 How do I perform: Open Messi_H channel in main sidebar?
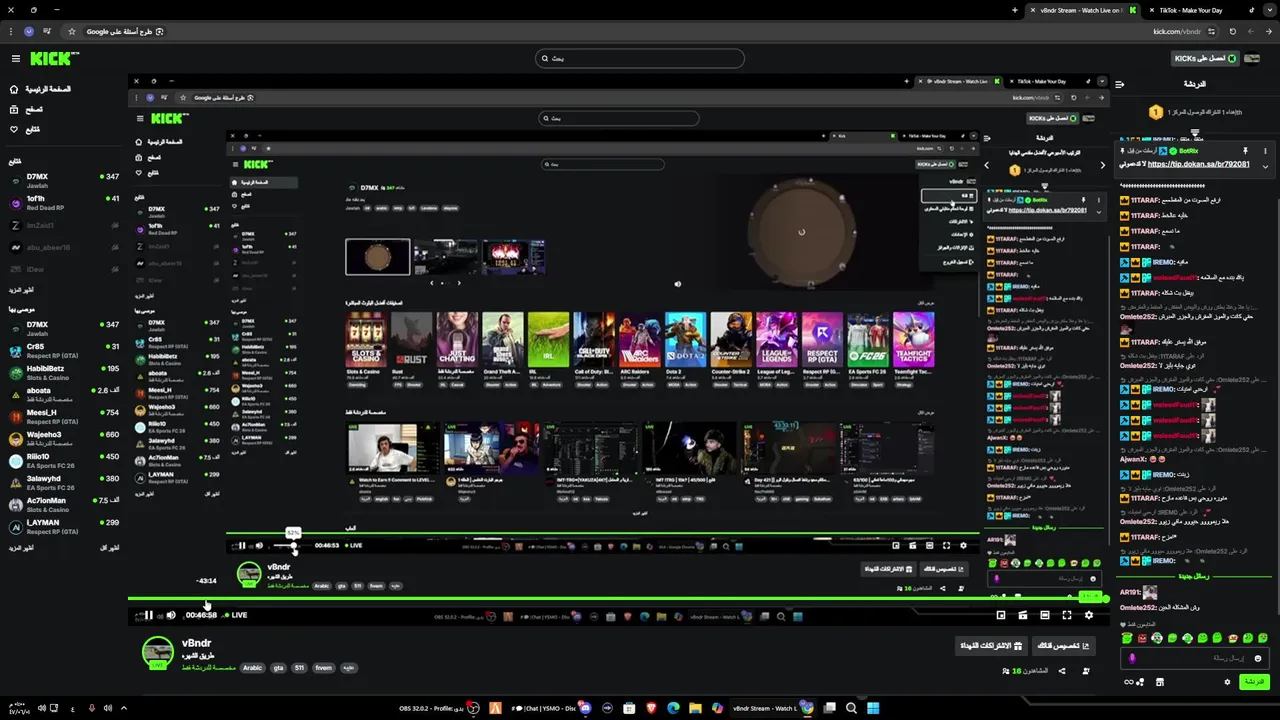(x=63, y=417)
